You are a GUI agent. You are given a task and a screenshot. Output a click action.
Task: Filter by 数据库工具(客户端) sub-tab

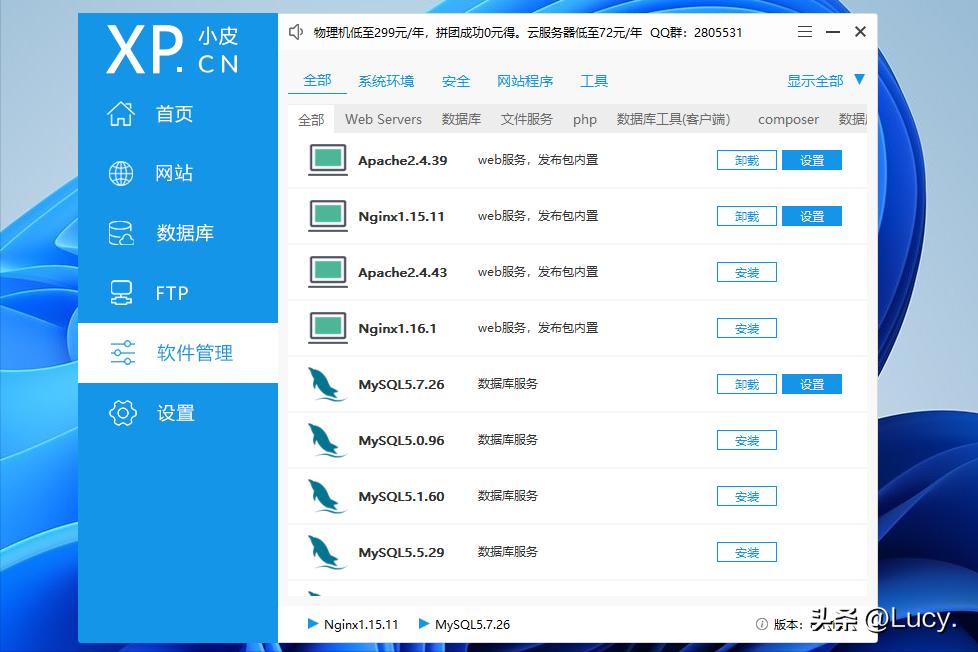pyautogui.click(x=674, y=119)
